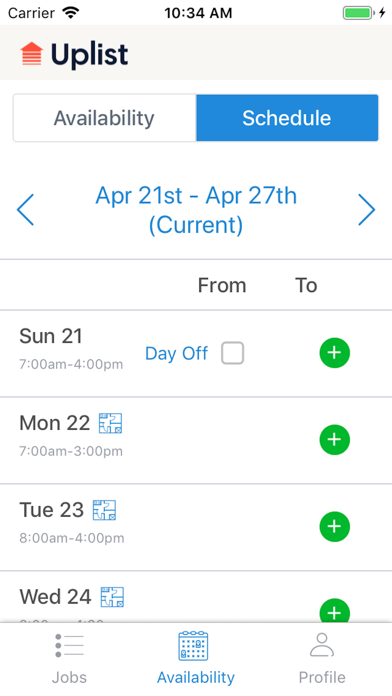Open the Jobs tab in bottom bar

click(69, 659)
